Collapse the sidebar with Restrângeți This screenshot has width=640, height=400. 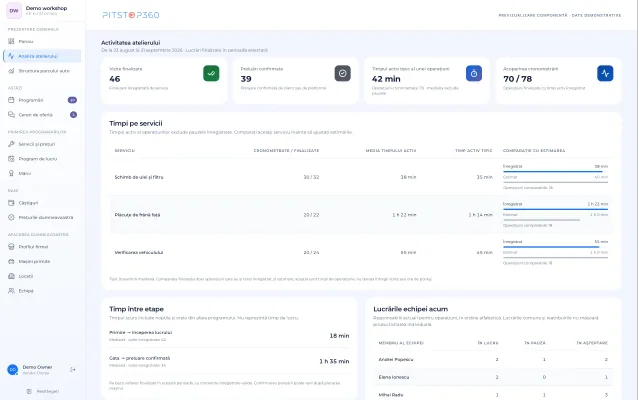(x=43, y=391)
